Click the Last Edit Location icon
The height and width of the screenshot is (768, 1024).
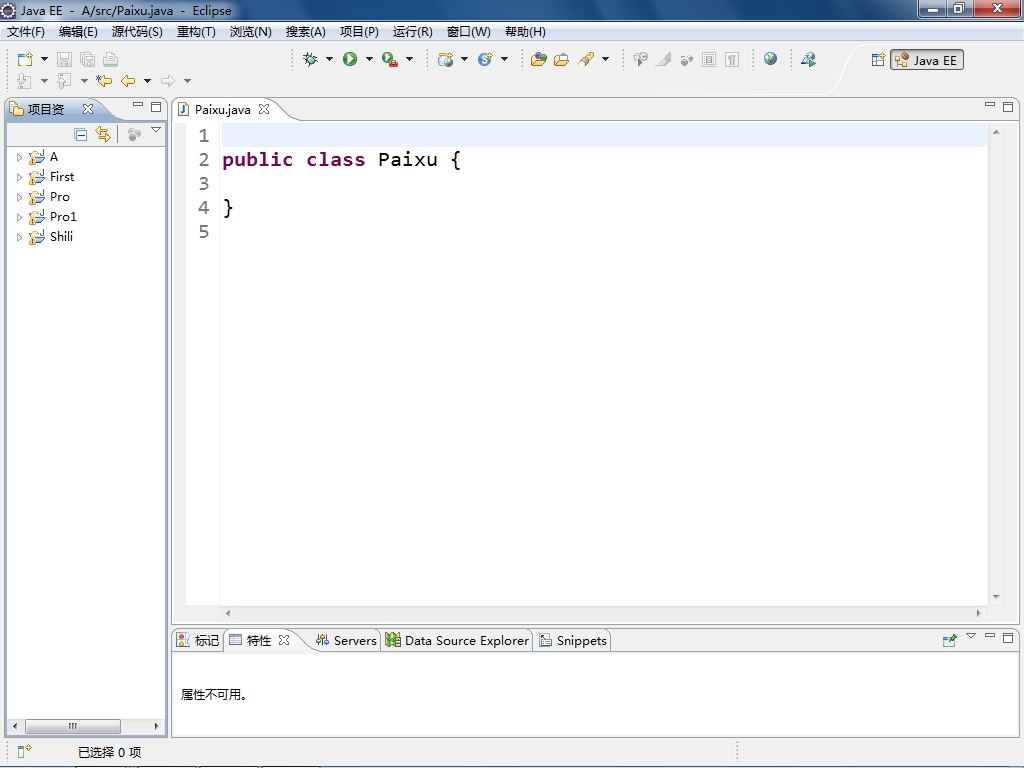(x=104, y=81)
